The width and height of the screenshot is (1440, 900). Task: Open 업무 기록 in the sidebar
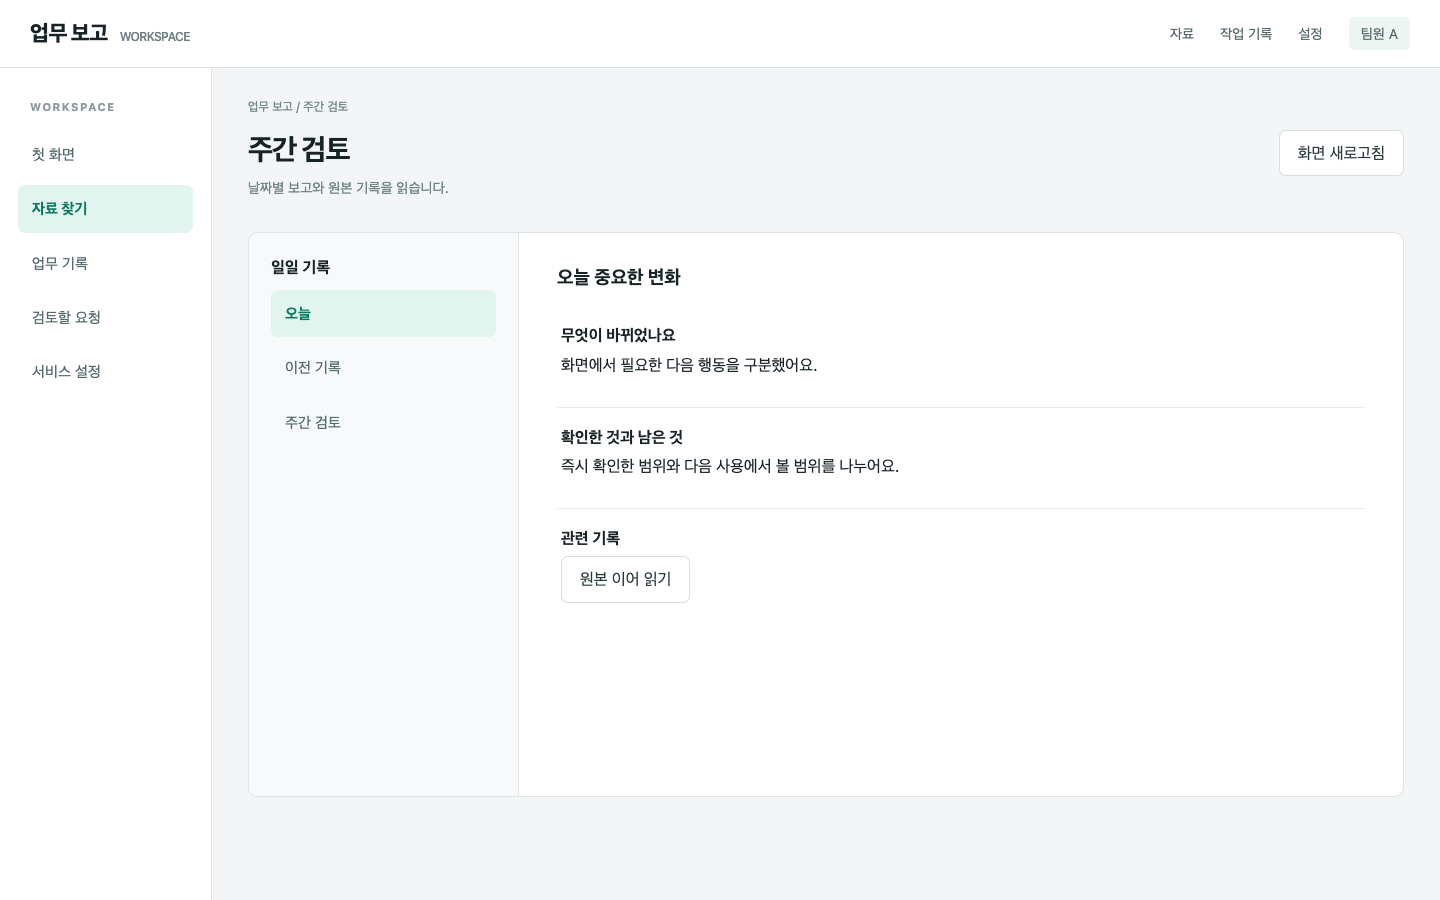click(x=105, y=263)
